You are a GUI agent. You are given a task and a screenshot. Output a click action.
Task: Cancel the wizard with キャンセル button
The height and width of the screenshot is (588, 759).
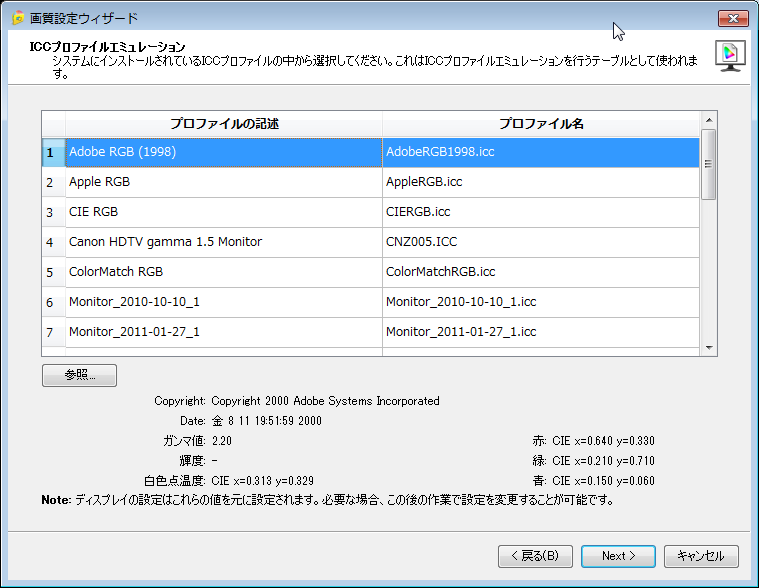(x=701, y=556)
